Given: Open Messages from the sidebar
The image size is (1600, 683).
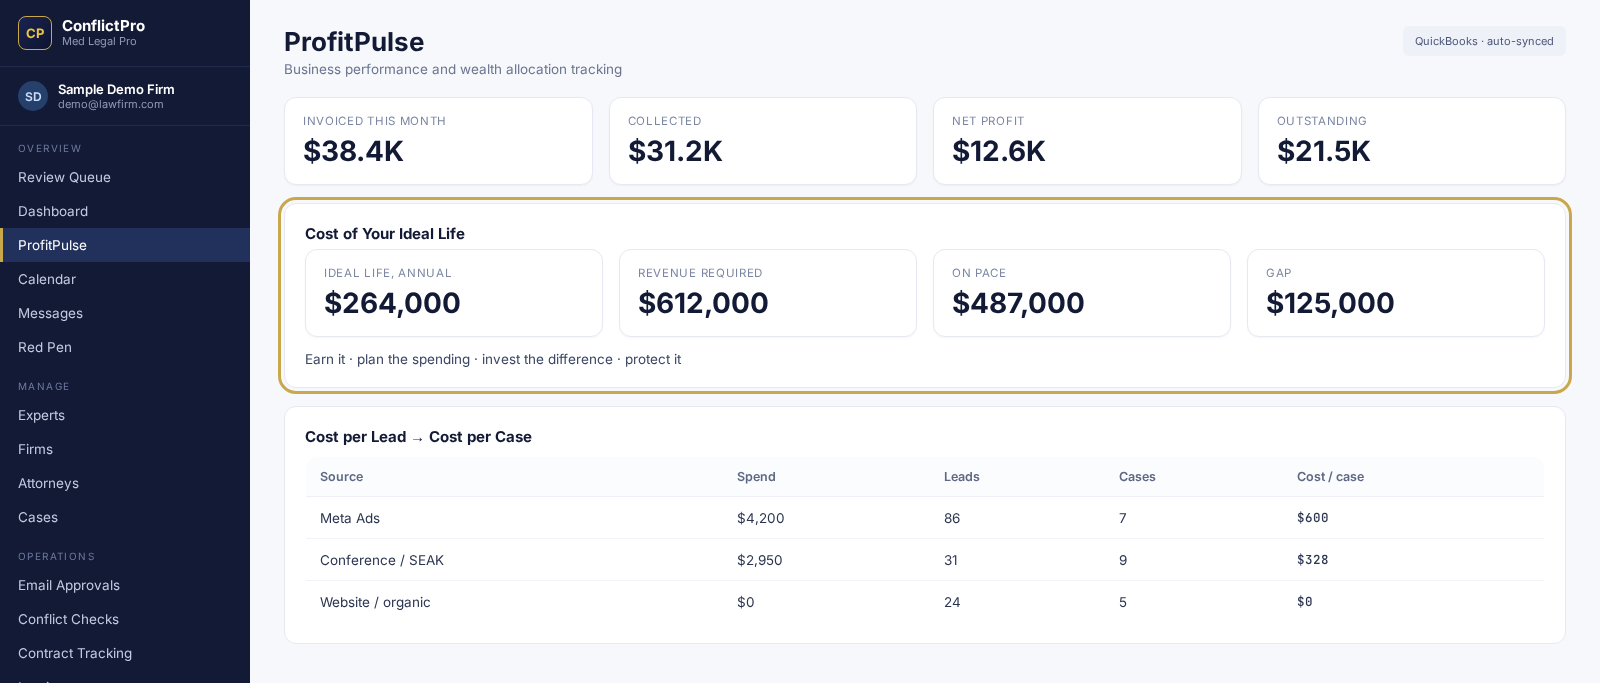Looking at the screenshot, I should click(x=125, y=313).
